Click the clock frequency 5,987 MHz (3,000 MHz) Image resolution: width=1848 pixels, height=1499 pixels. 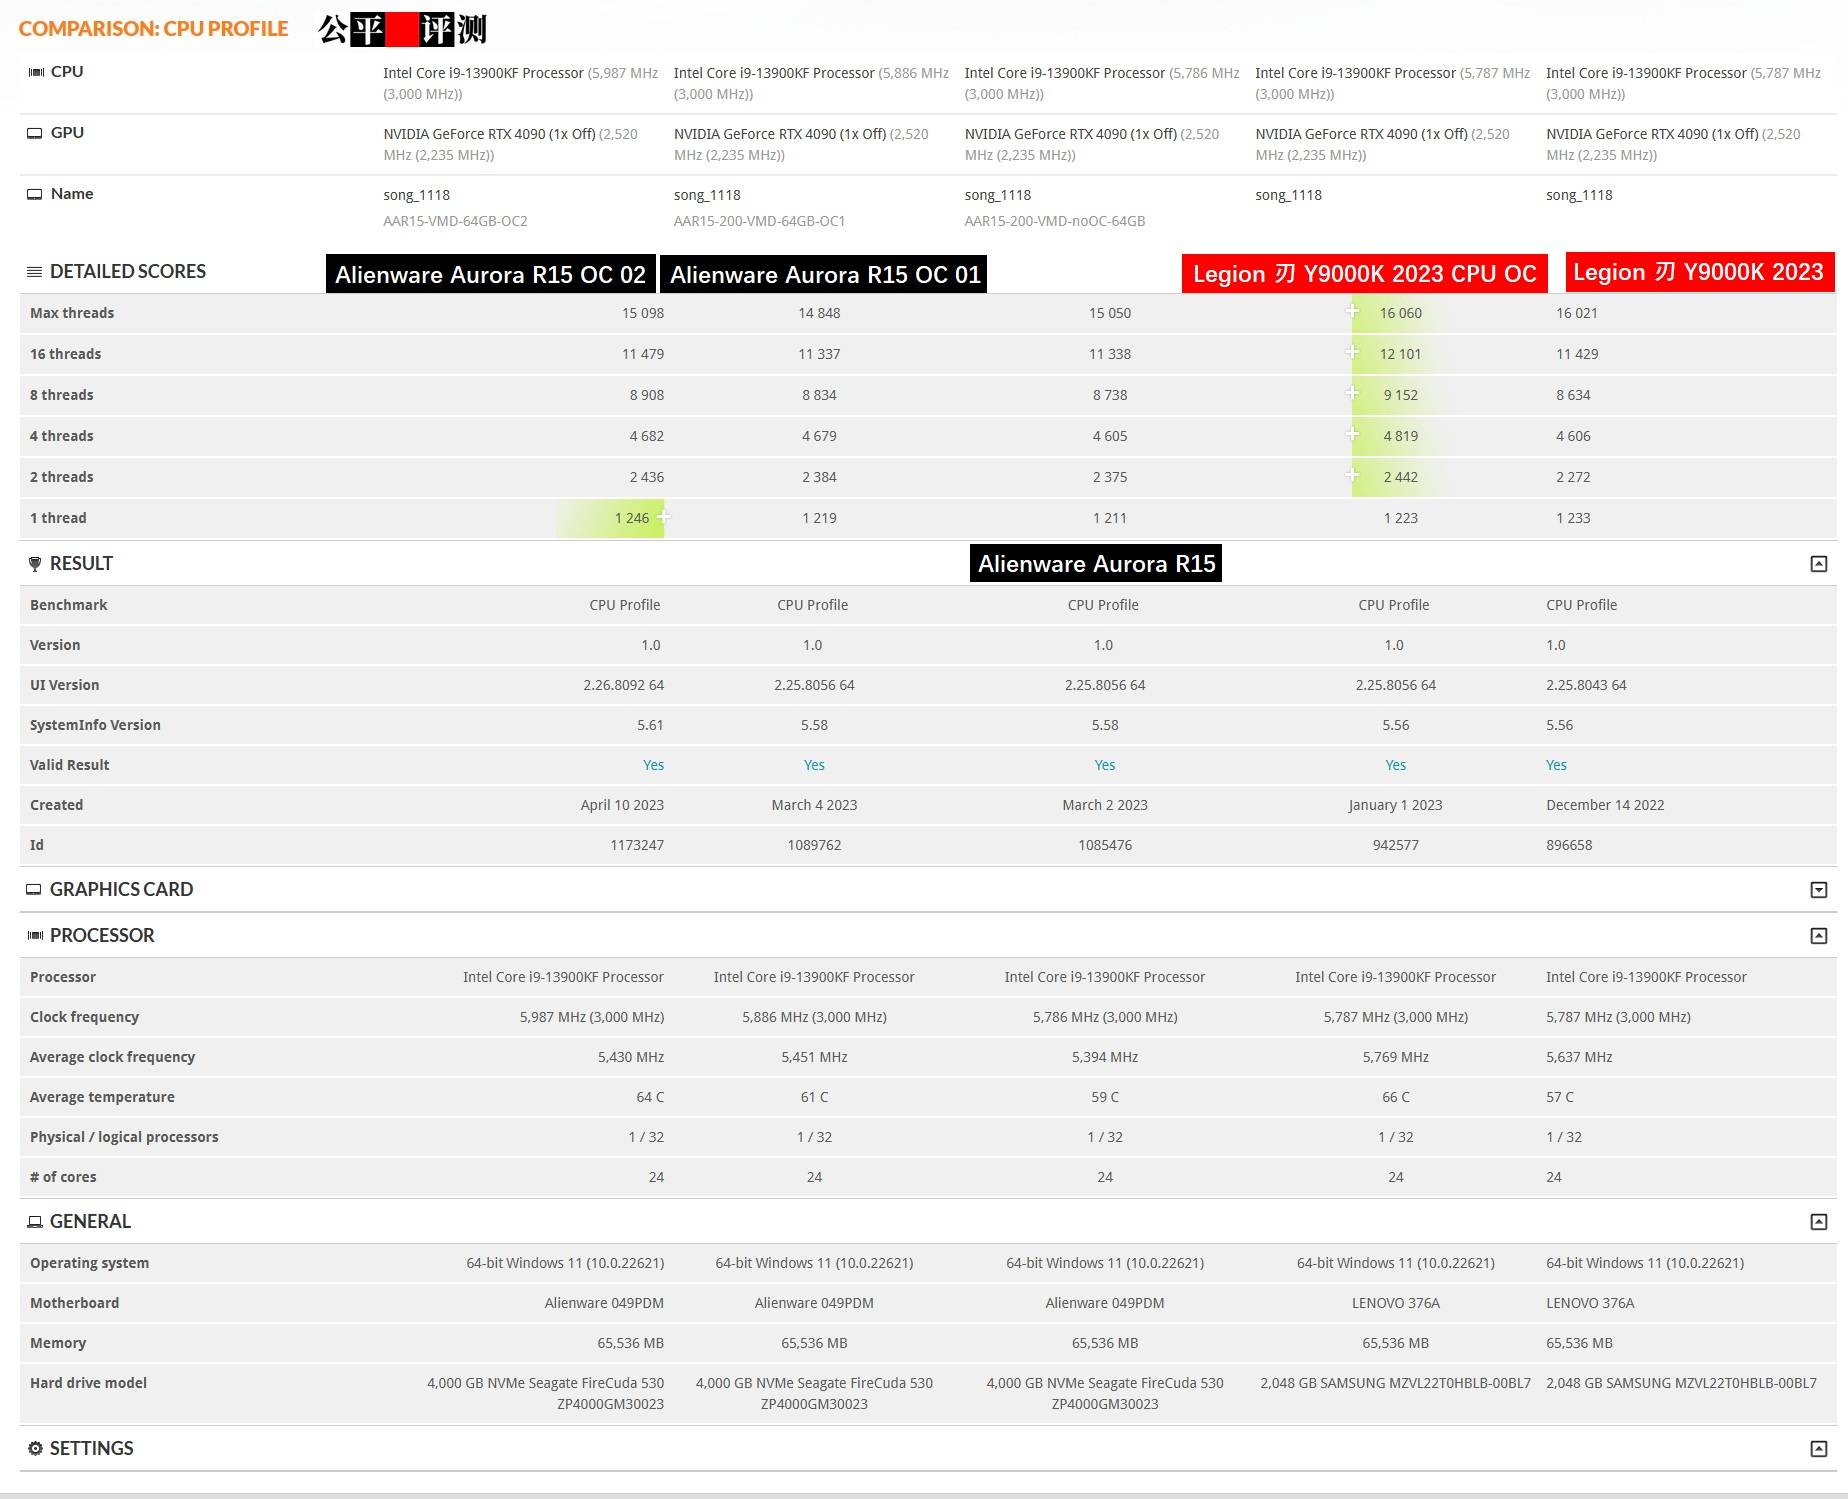(592, 1017)
